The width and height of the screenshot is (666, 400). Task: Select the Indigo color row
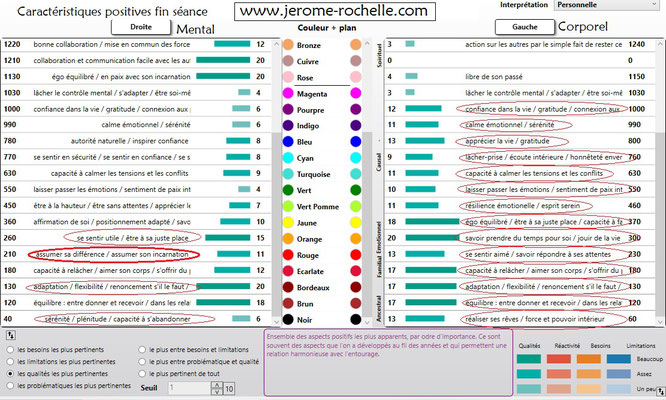[x=322, y=126]
